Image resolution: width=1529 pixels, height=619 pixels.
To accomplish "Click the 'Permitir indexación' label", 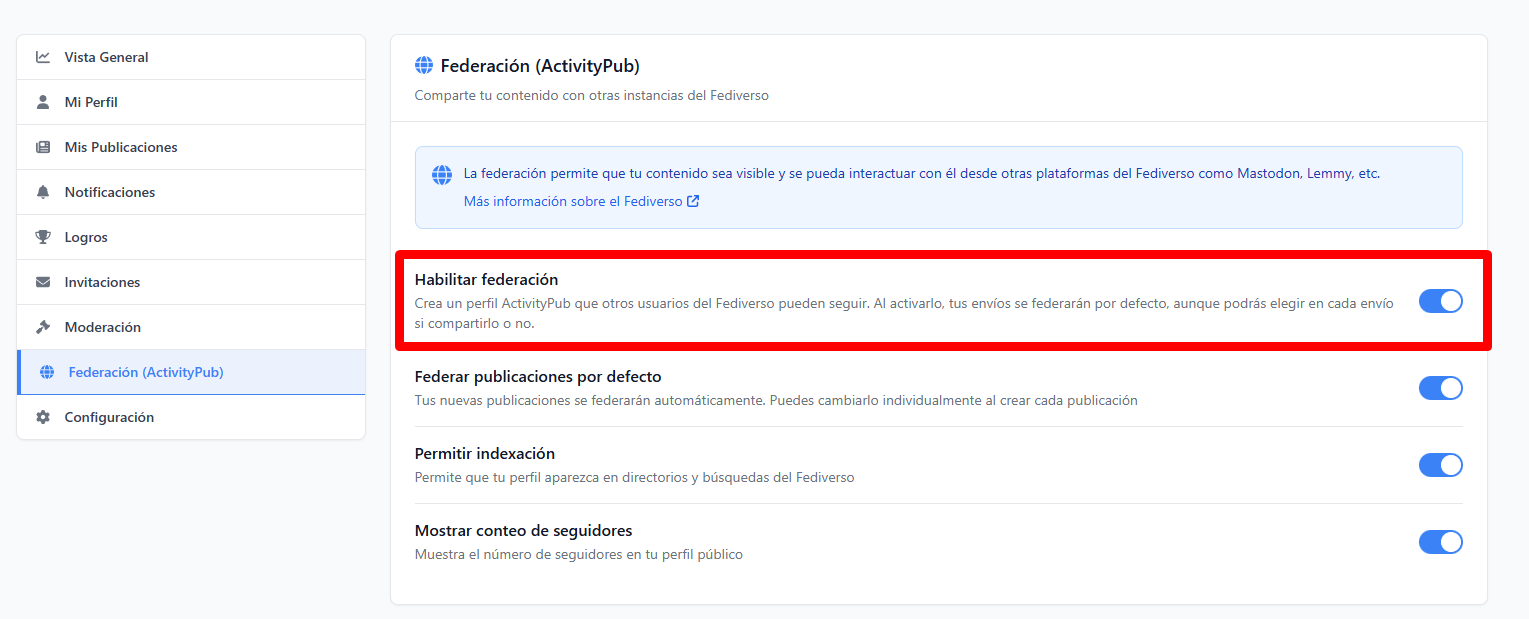I will click(x=485, y=454).
